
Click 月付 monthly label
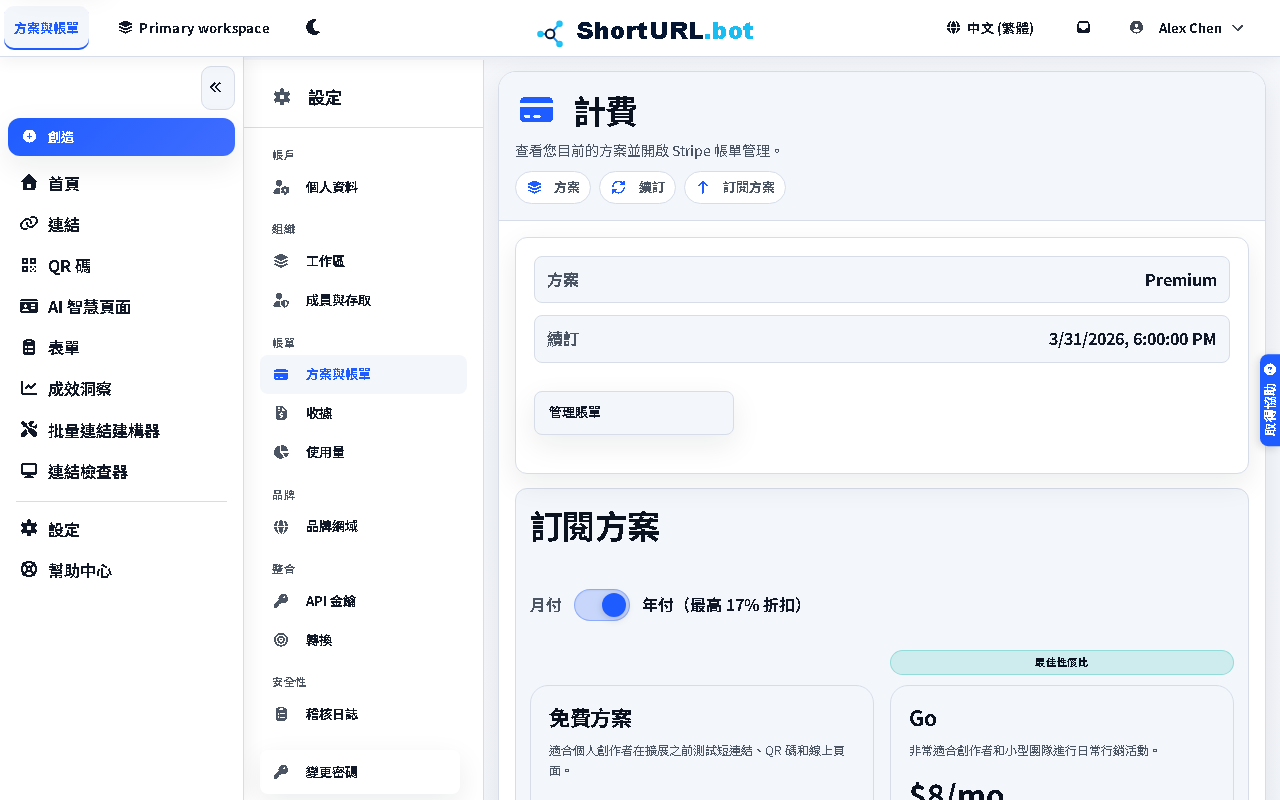click(x=546, y=605)
